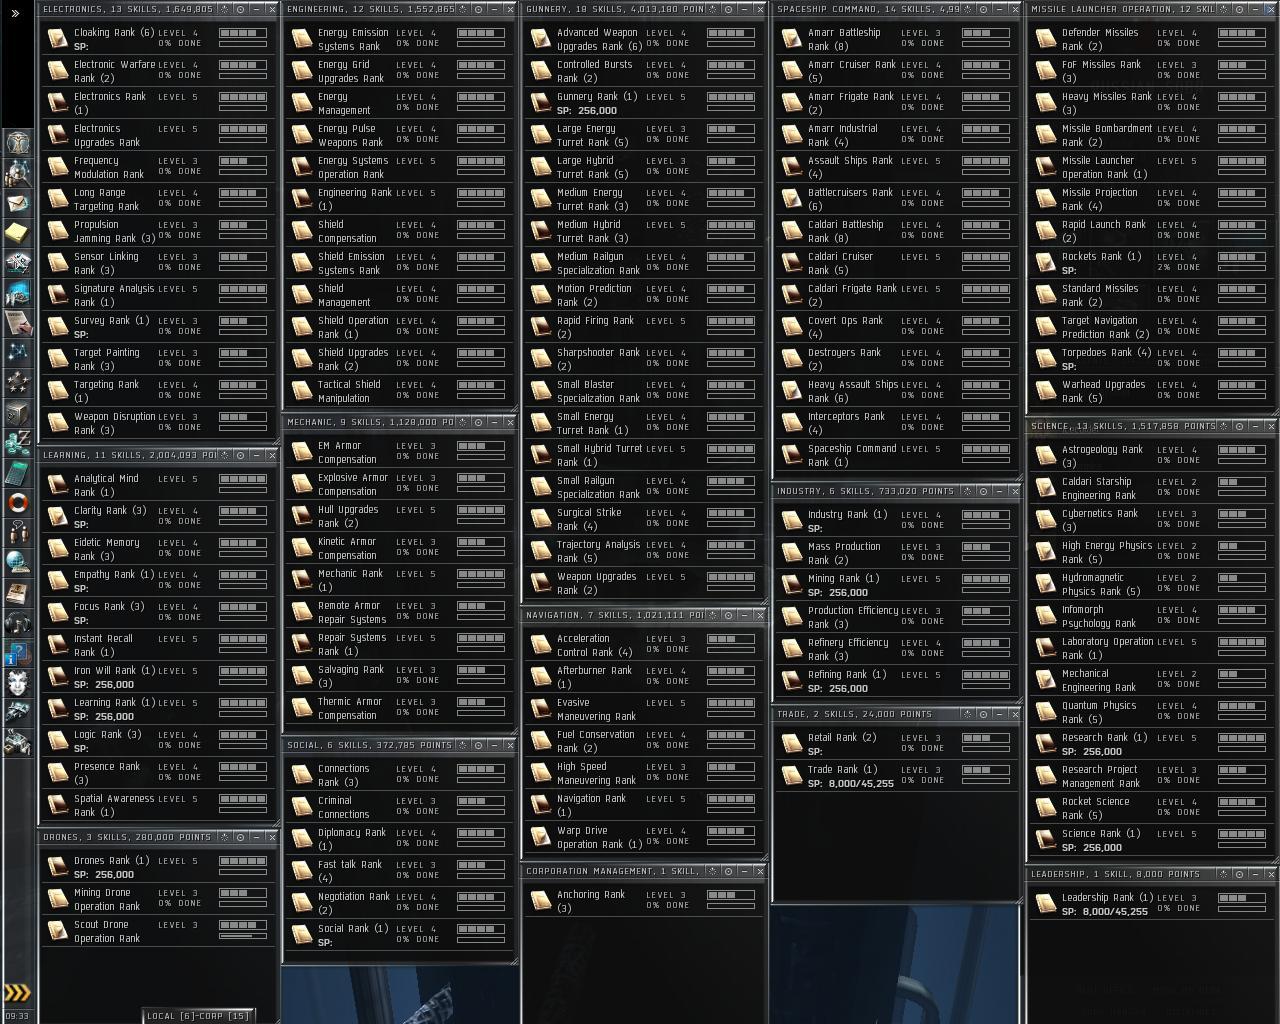
Task: Open the grey cube sidebar icon
Action: click(18, 413)
